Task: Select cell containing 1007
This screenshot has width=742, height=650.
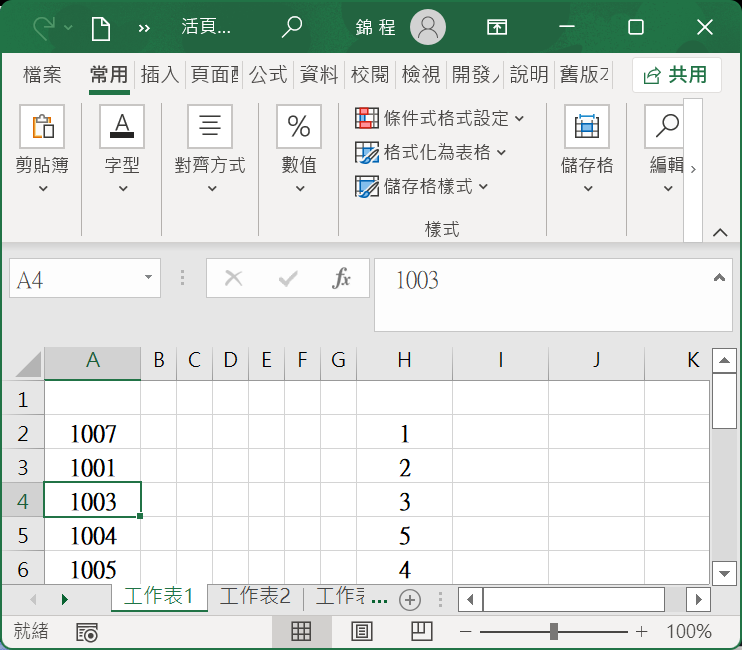Action: tap(93, 433)
